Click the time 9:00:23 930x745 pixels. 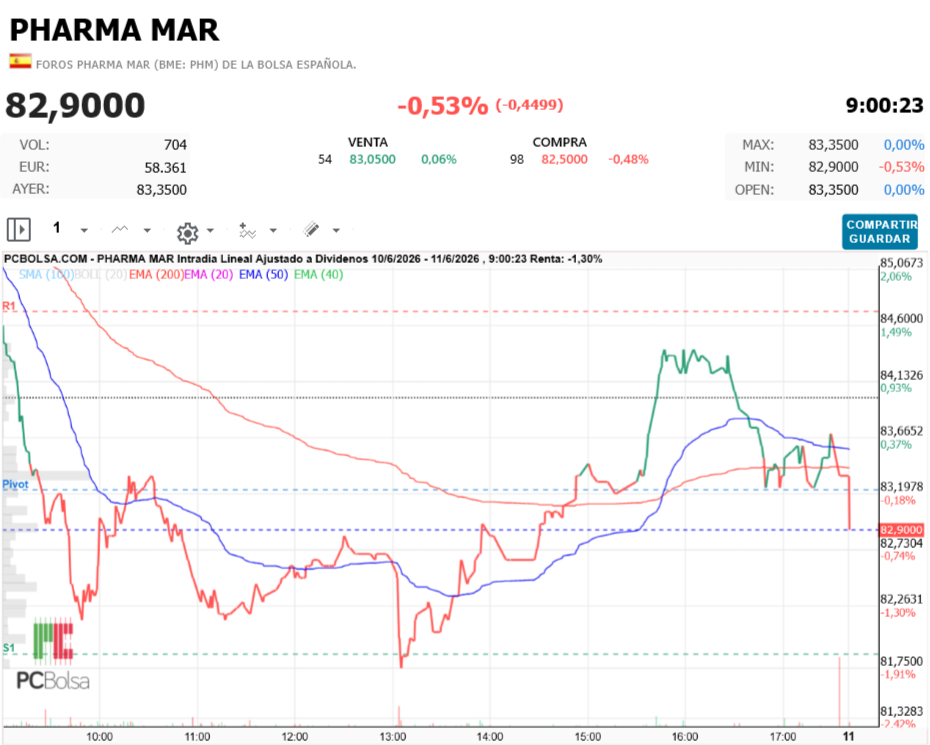click(x=884, y=106)
